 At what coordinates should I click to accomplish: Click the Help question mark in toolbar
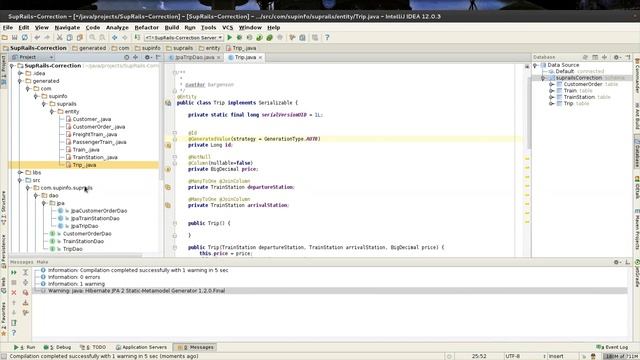coord(327,38)
